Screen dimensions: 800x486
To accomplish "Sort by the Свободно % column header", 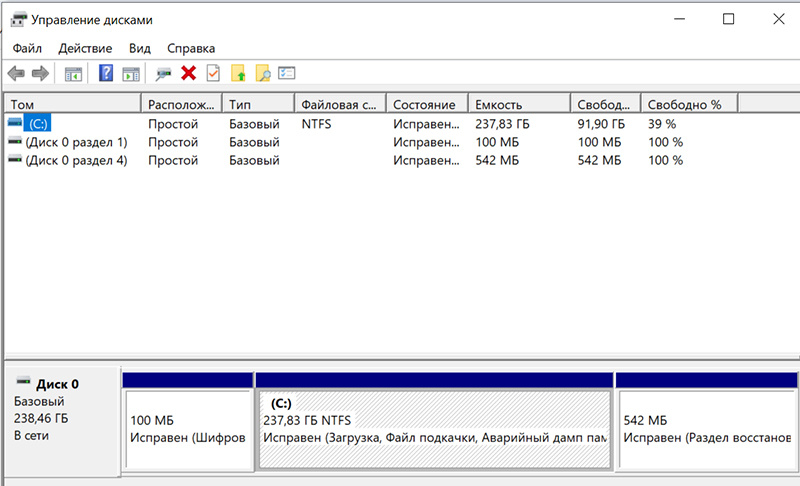I will pyautogui.click(x=689, y=104).
